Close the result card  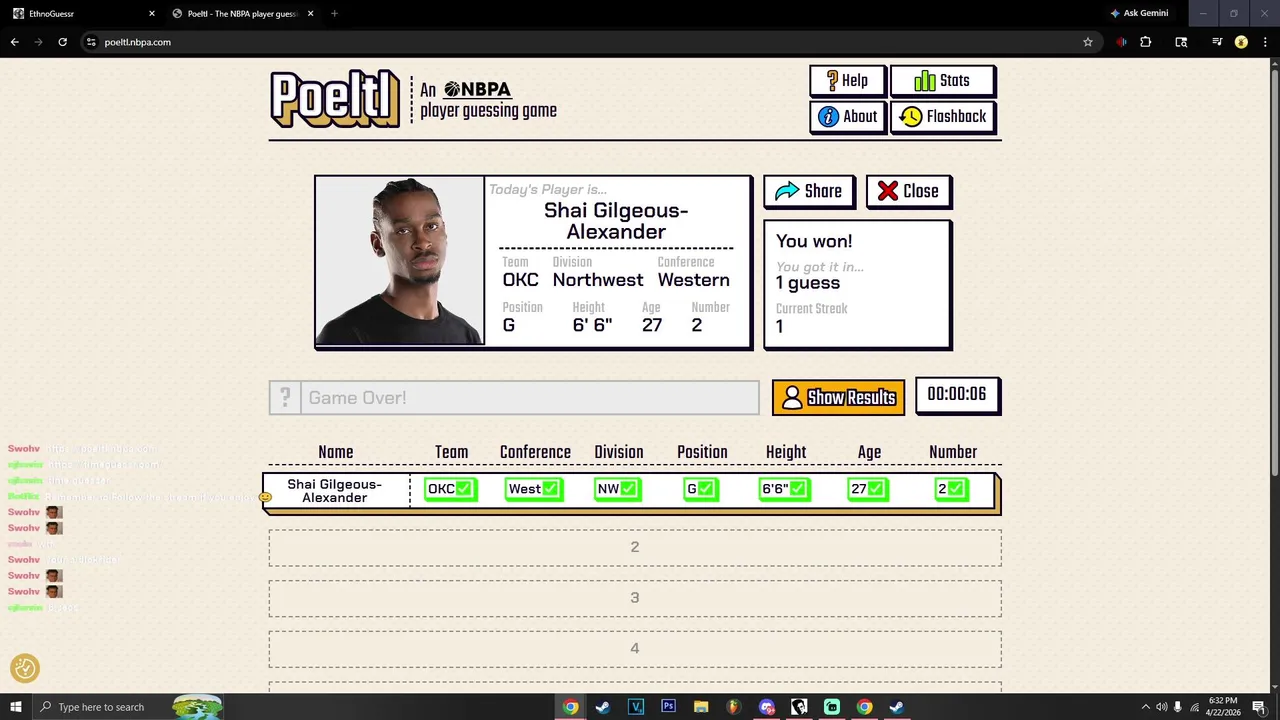(x=908, y=191)
